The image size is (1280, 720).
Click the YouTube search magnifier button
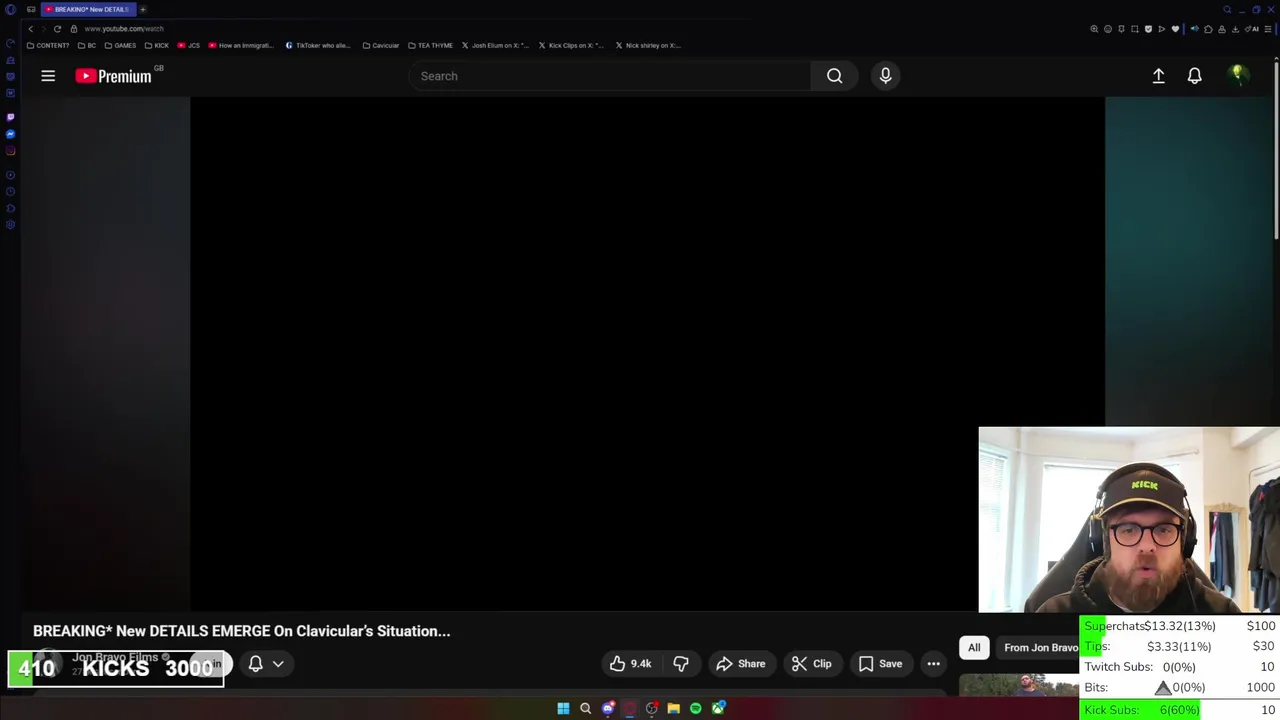coord(834,76)
